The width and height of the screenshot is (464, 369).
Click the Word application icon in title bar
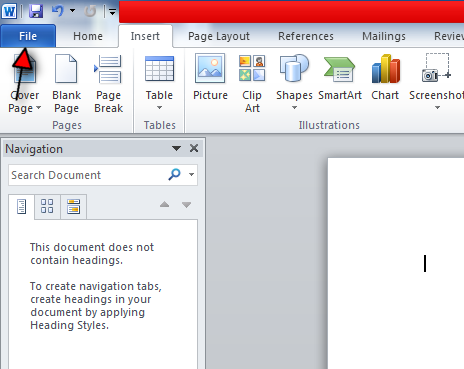point(9,11)
